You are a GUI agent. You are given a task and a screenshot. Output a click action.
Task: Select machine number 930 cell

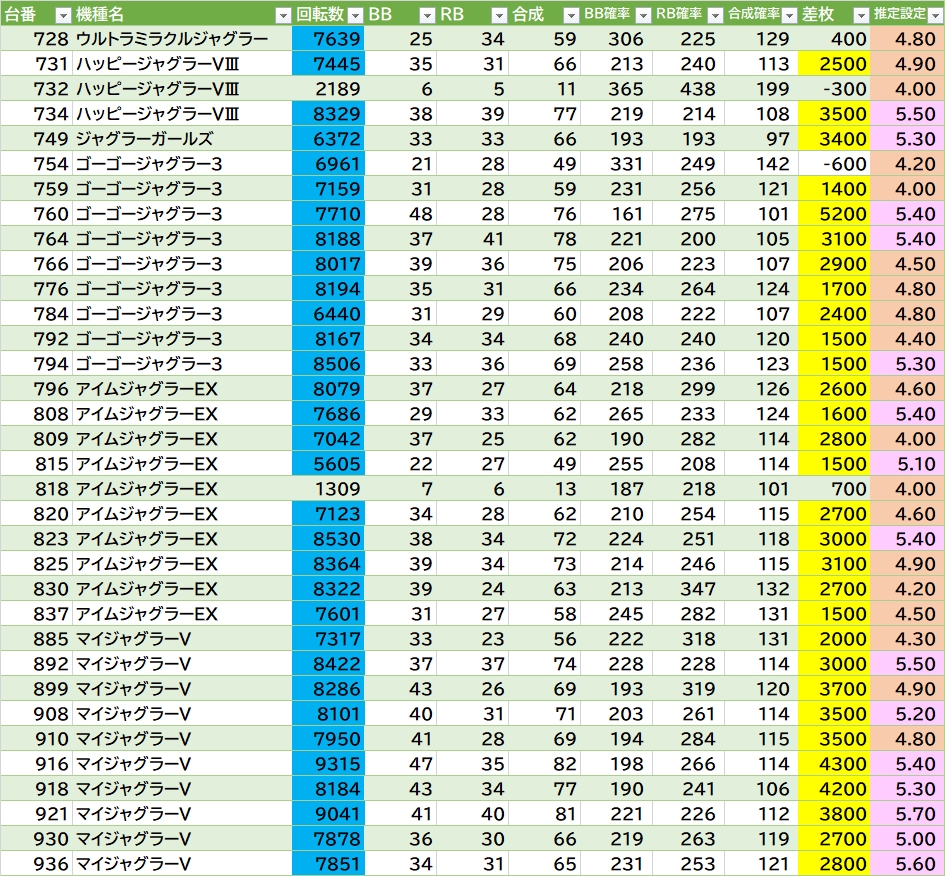coord(36,839)
